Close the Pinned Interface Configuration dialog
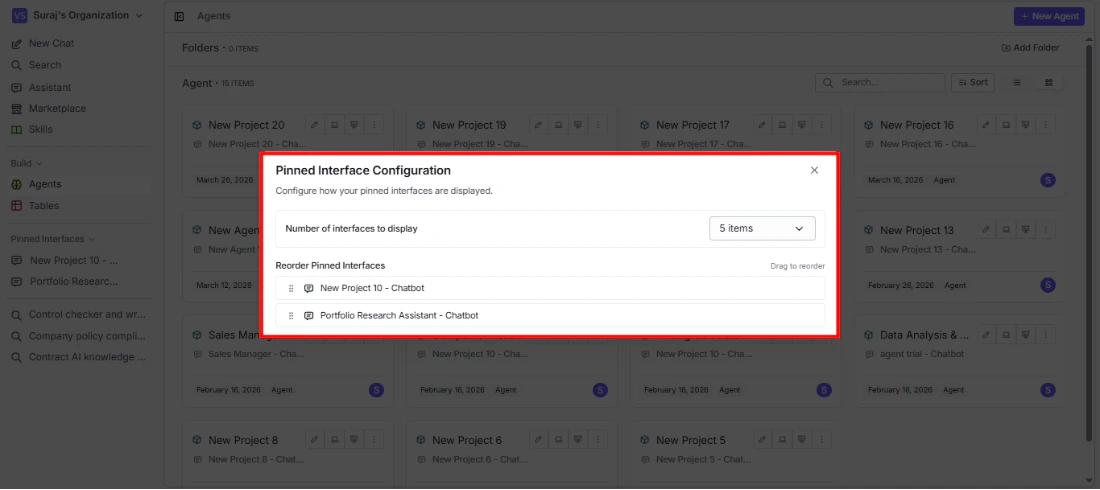 pyautogui.click(x=814, y=171)
